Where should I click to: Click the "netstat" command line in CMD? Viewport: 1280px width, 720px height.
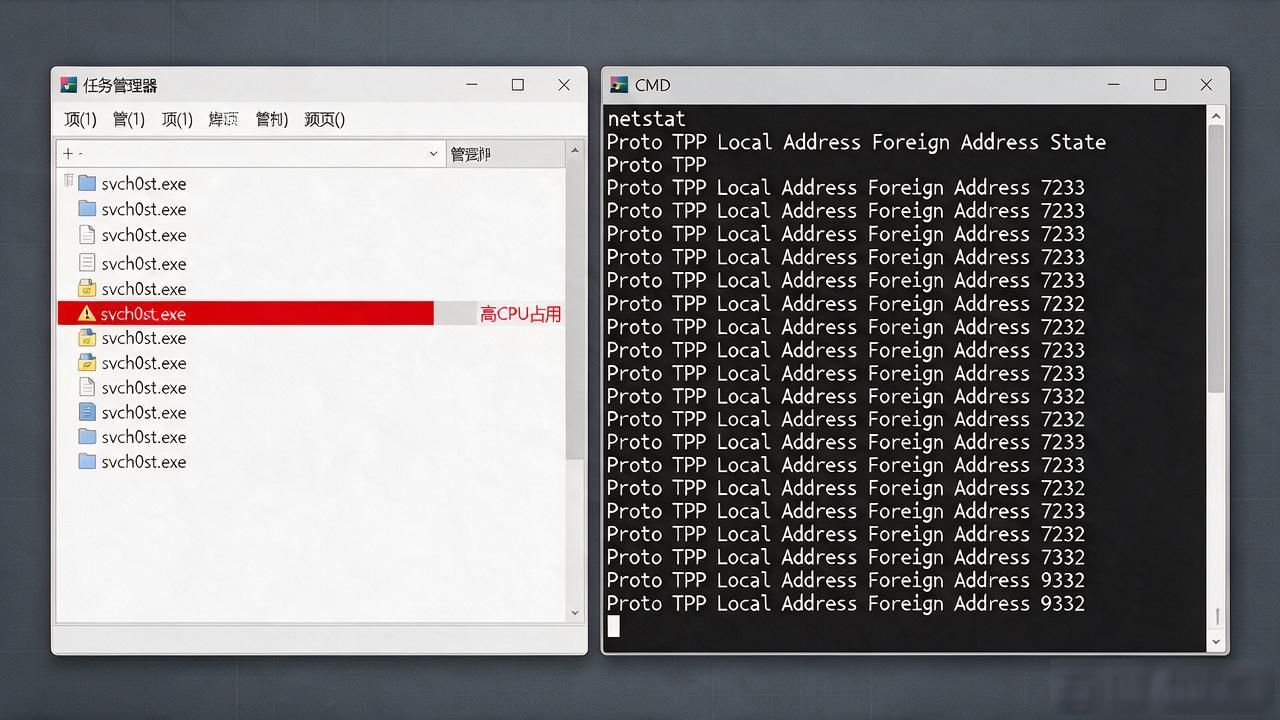[647, 119]
